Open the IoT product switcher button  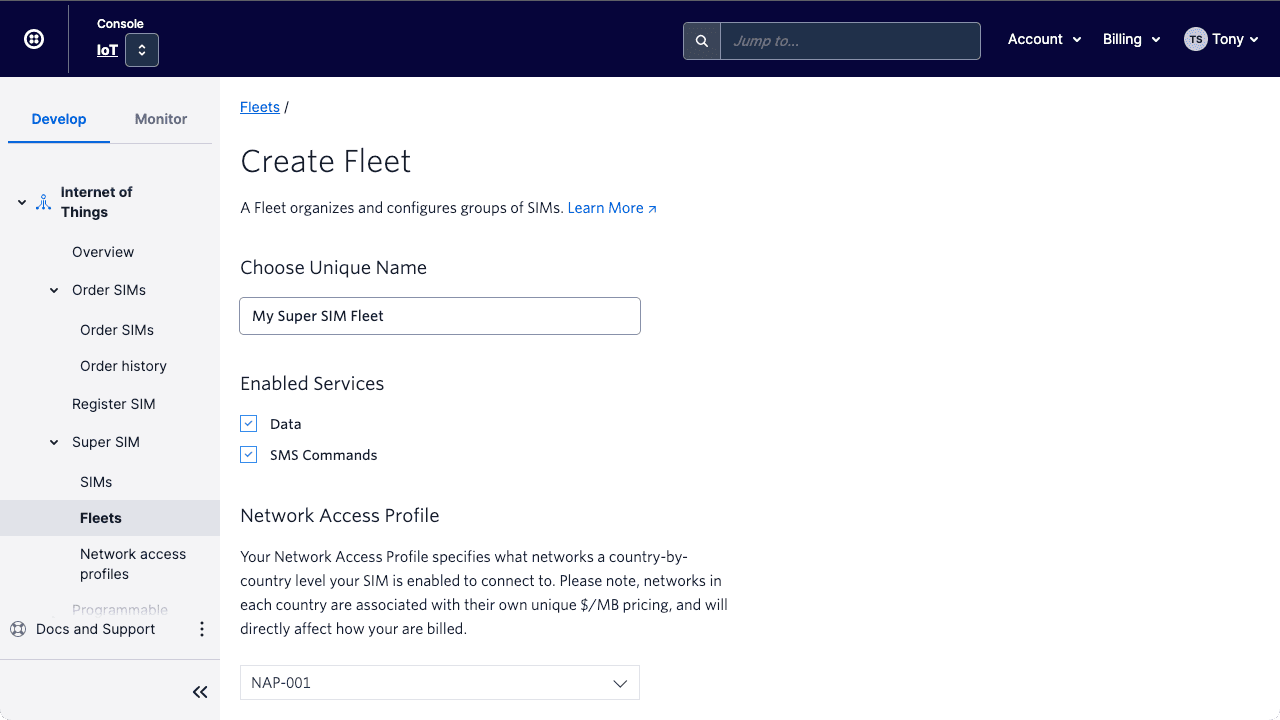pyautogui.click(x=142, y=50)
